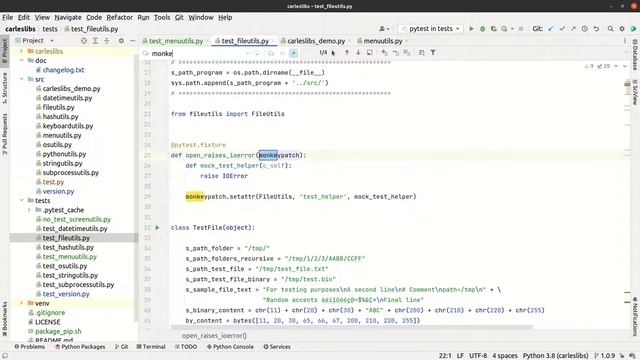Open Python Packages tool window
The width and height of the screenshot is (640, 360).
[x=80, y=347]
